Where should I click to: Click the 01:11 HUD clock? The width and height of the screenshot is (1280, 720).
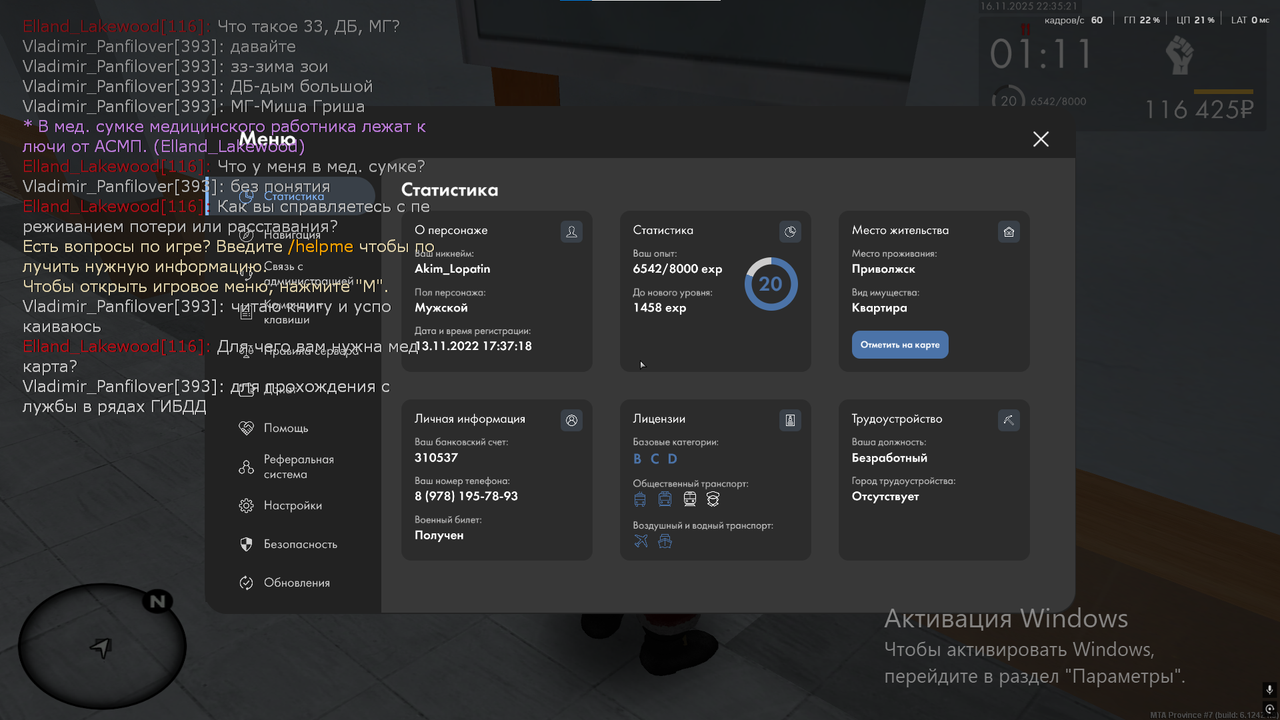click(1040, 55)
